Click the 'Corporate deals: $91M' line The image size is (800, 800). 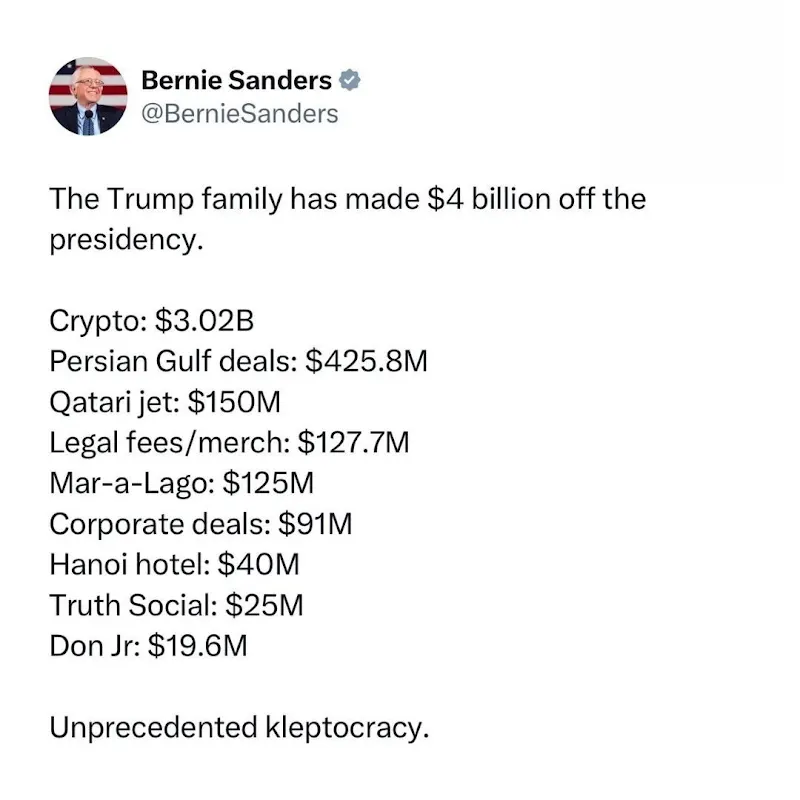tap(201, 524)
